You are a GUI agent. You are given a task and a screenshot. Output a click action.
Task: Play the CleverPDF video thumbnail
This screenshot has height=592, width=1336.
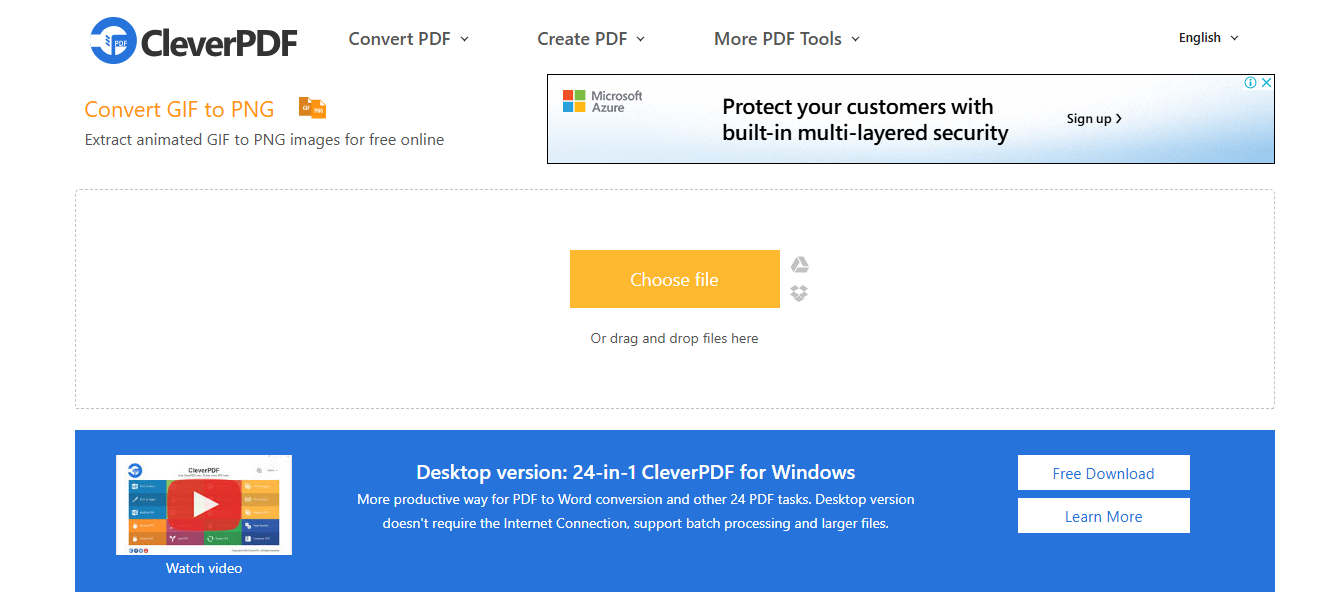click(x=204, y=505)
